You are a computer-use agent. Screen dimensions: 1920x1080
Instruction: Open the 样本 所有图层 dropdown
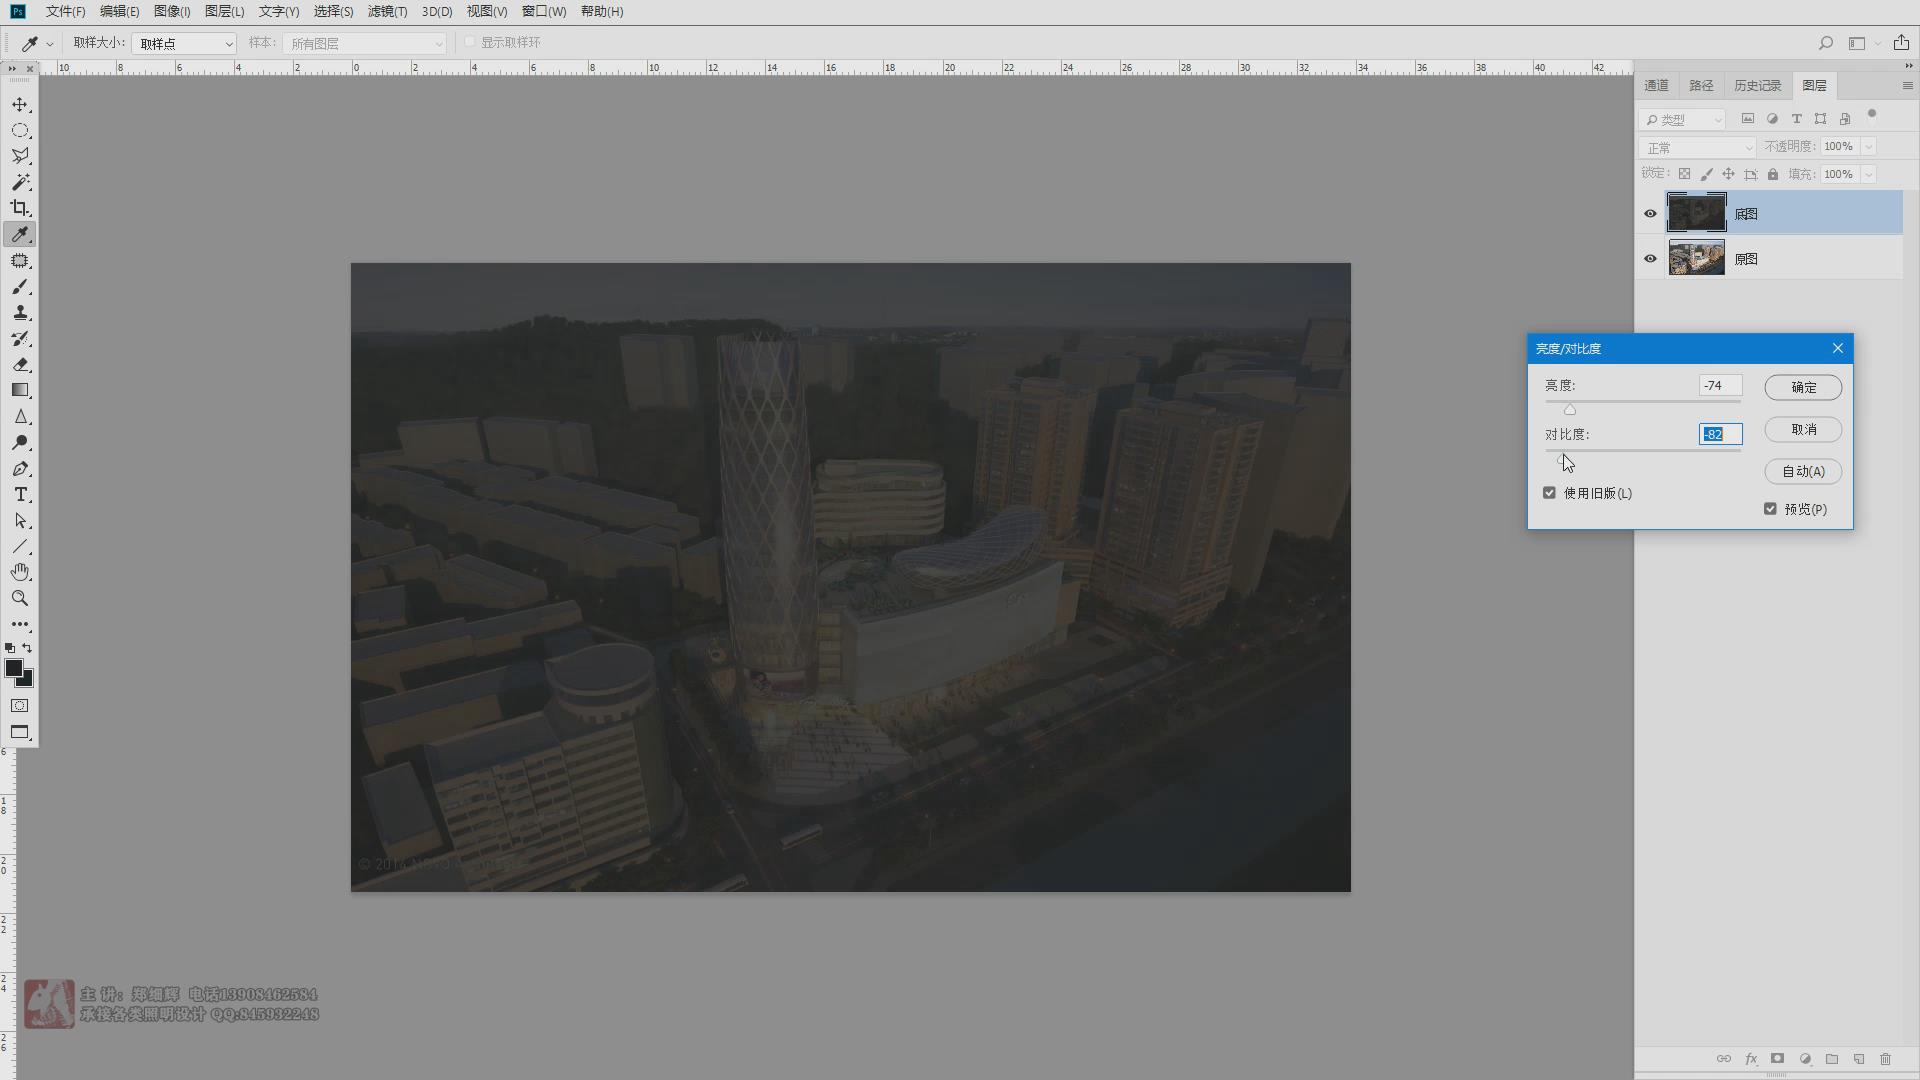(364, 44)
